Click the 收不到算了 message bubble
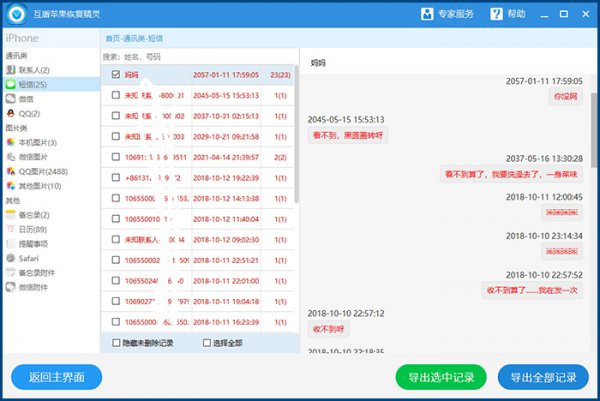 (x=532, y=290)
